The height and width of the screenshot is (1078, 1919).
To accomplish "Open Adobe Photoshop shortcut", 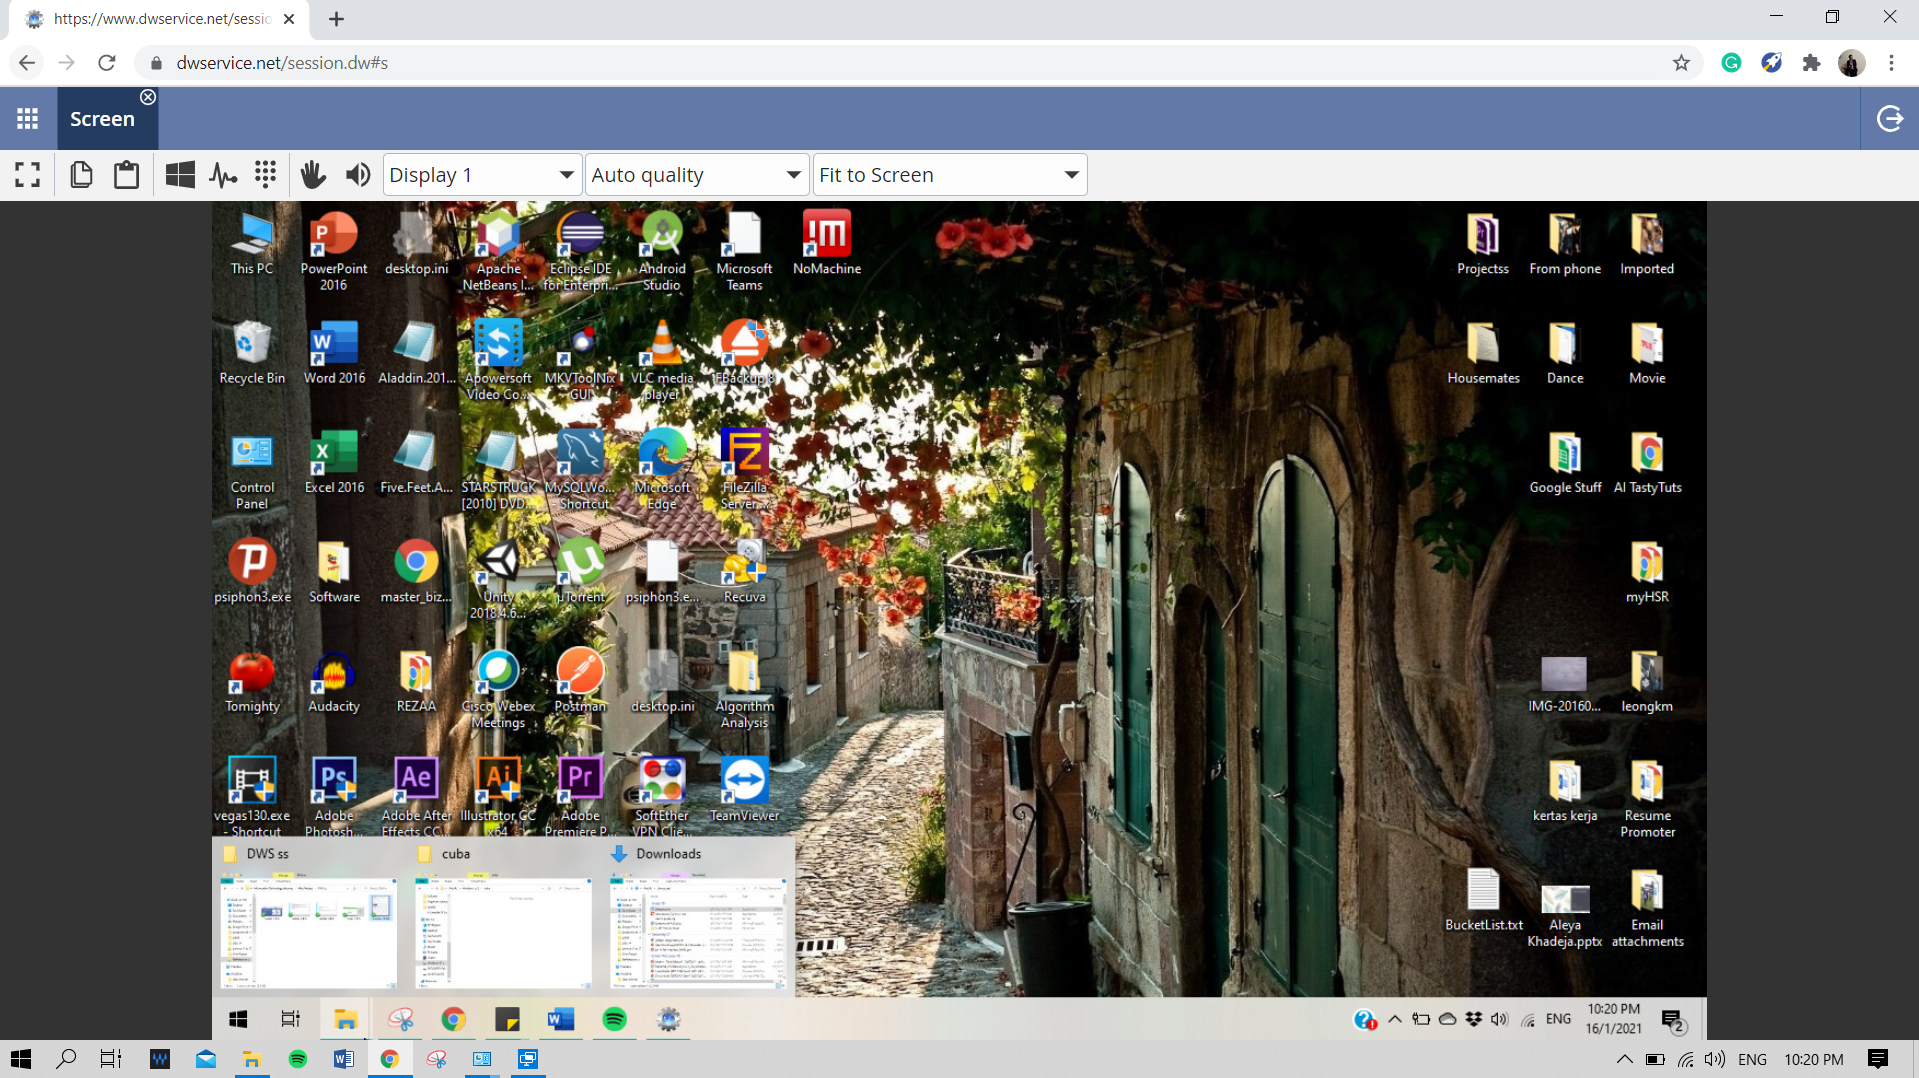I will point(334,797).
